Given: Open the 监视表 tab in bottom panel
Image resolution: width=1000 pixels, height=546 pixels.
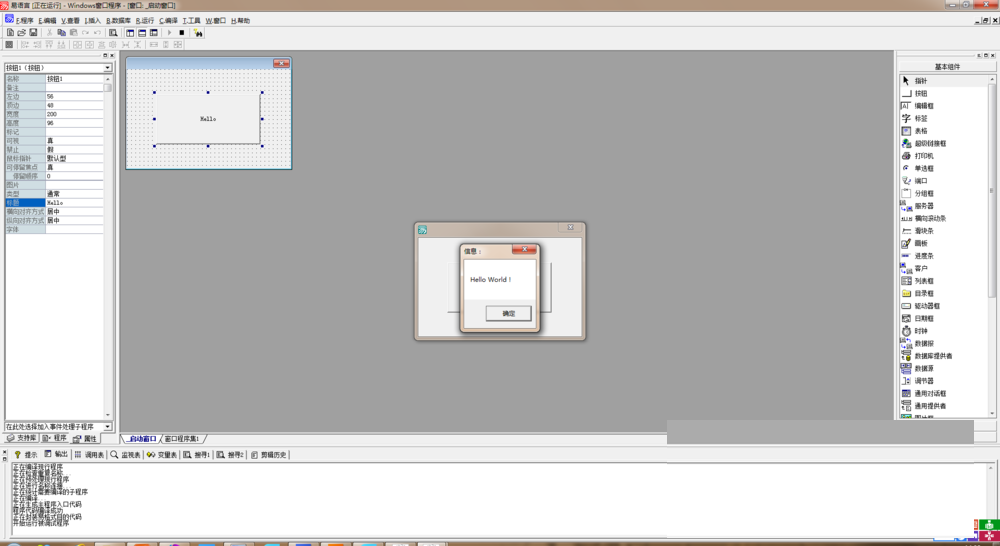Looking at the screenshot, I should click(125, 455).
